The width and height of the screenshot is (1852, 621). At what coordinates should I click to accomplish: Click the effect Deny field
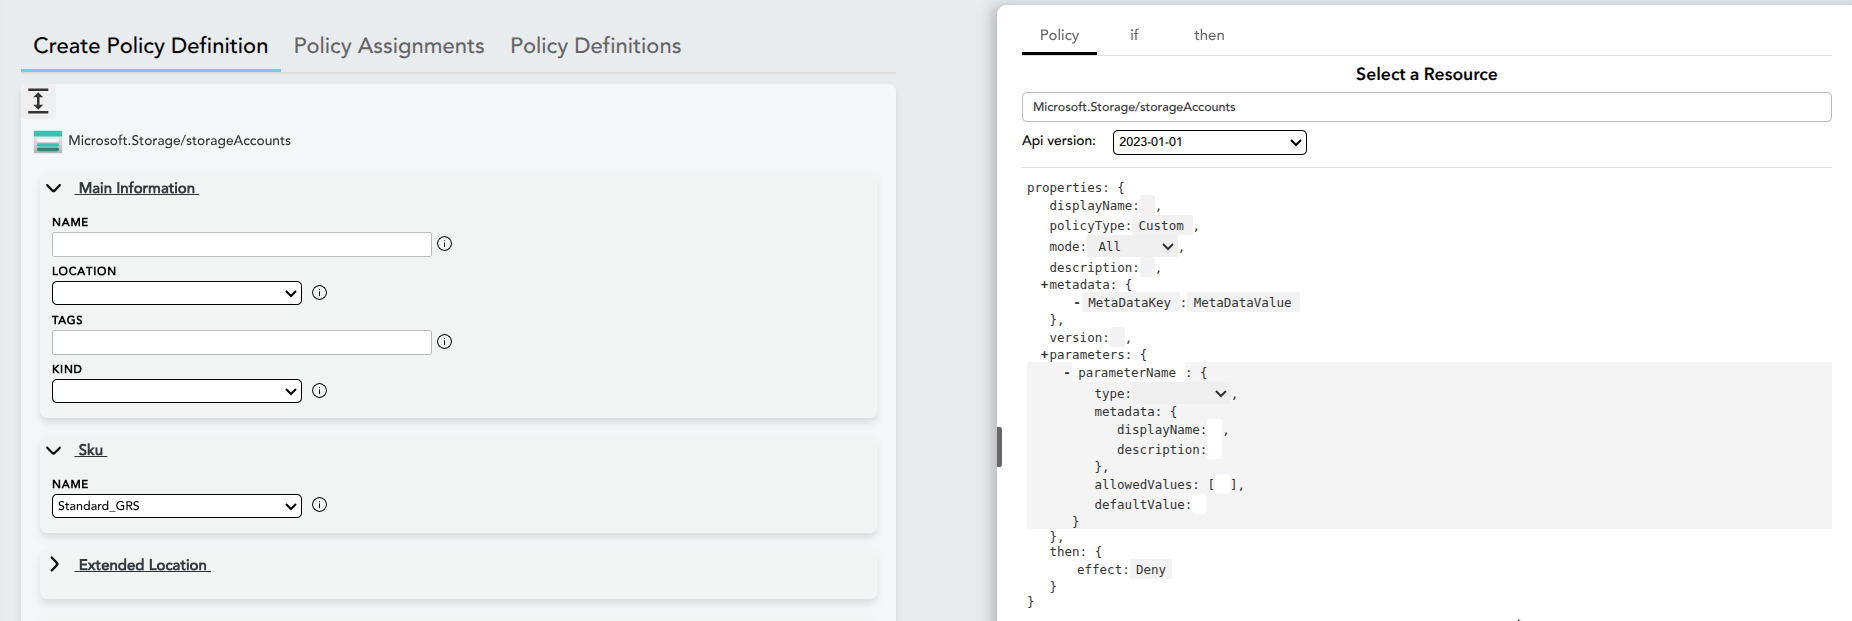coord(1151,570)
